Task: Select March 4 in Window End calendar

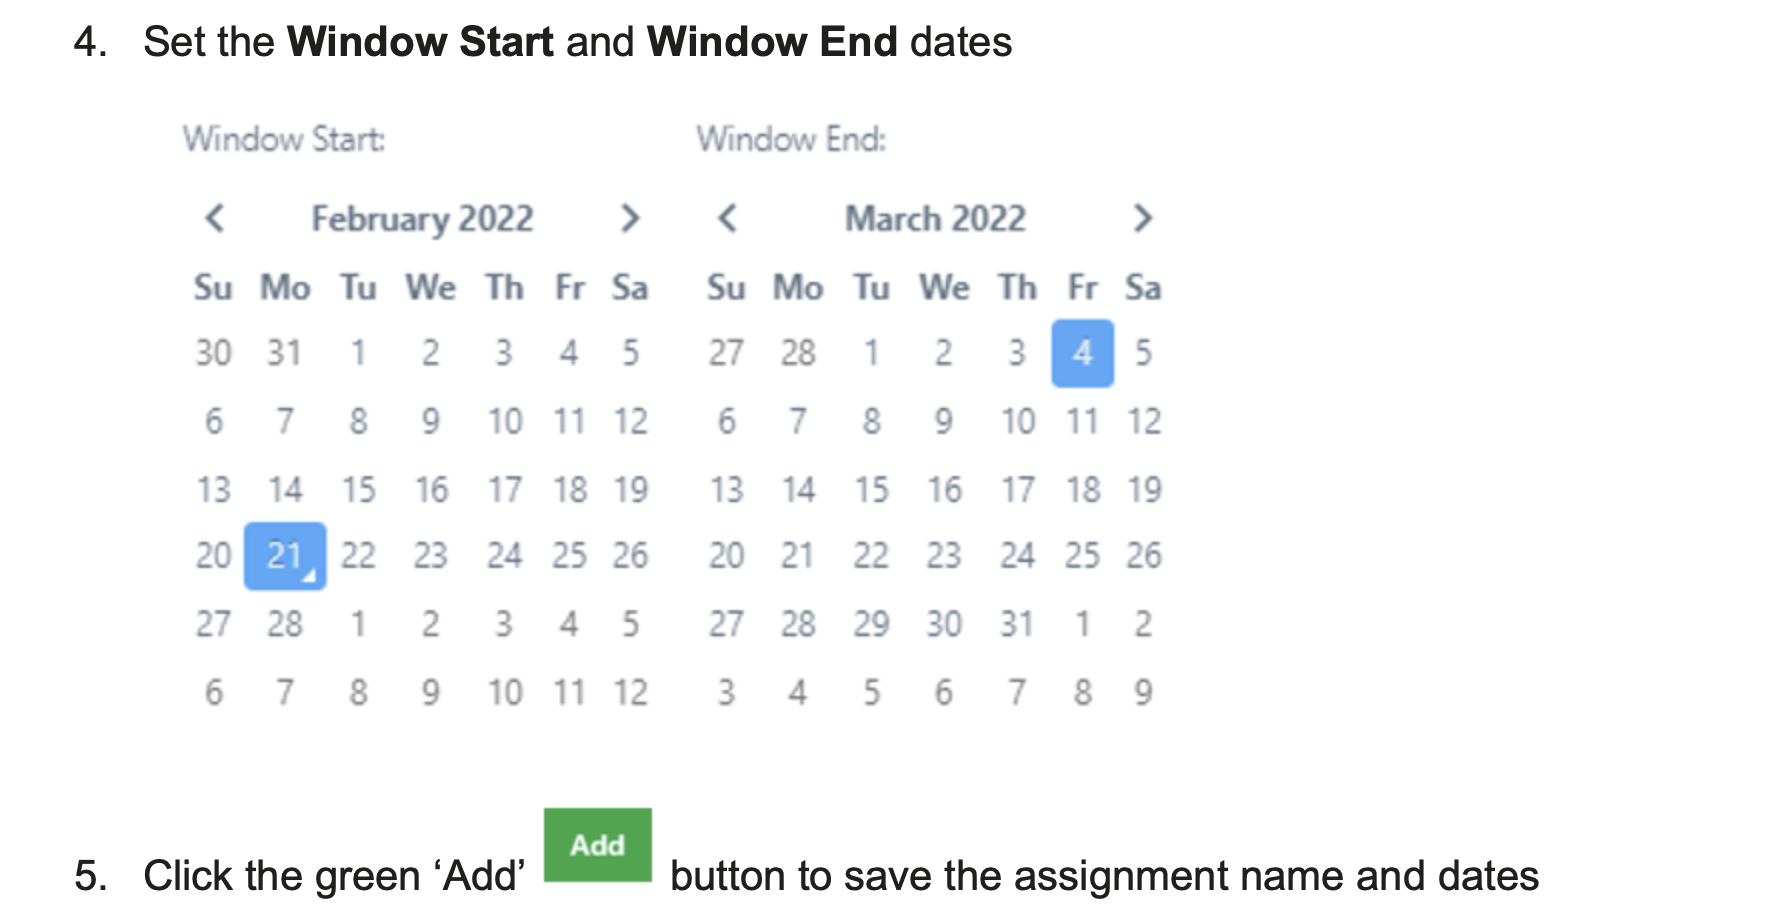Action: (x=1082, y=353)
